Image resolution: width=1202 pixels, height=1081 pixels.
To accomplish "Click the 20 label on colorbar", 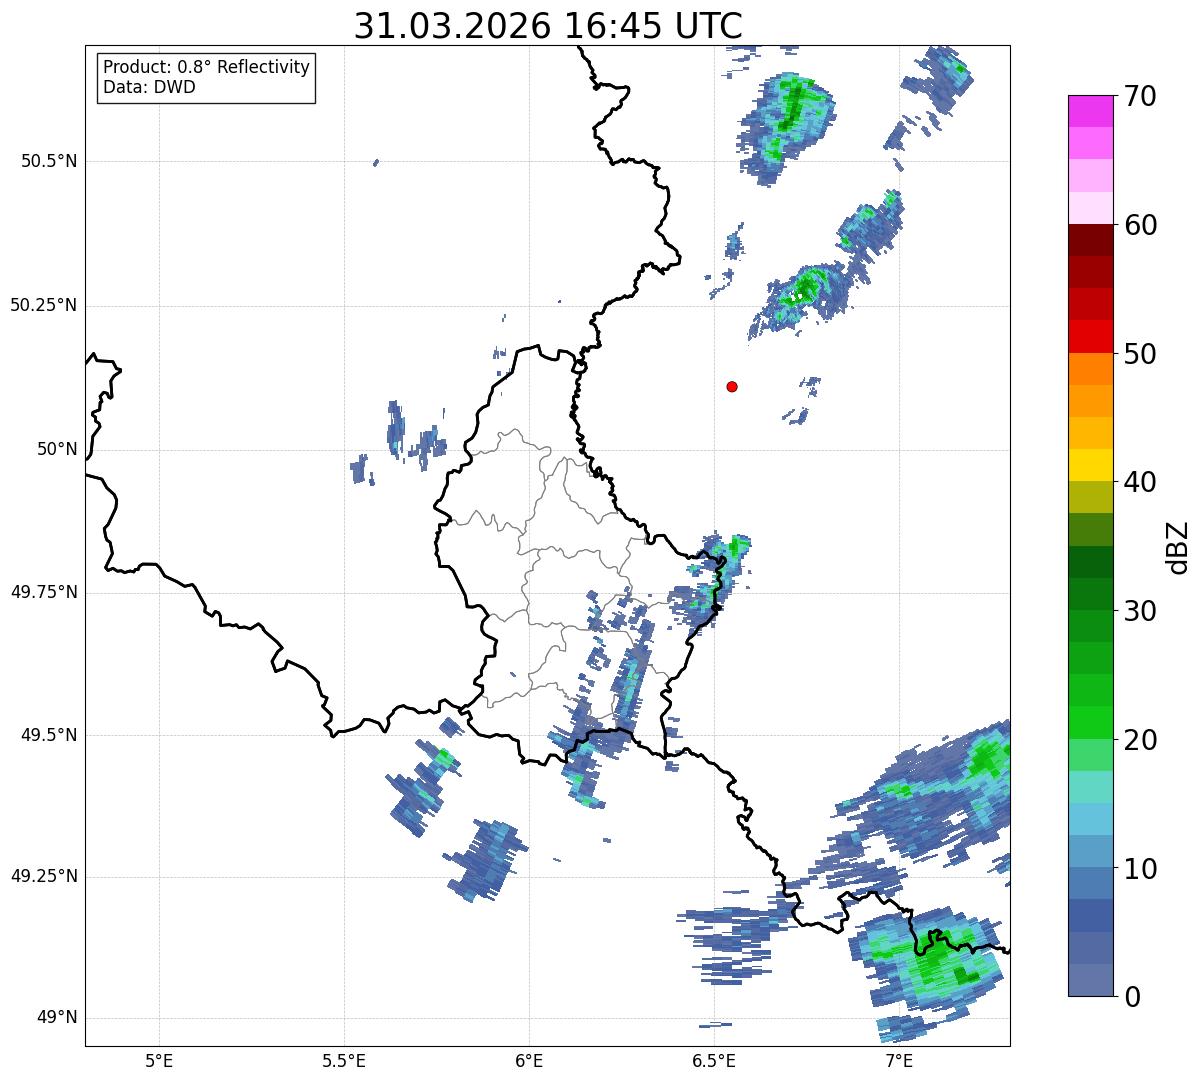I will tap(1140, 740).
